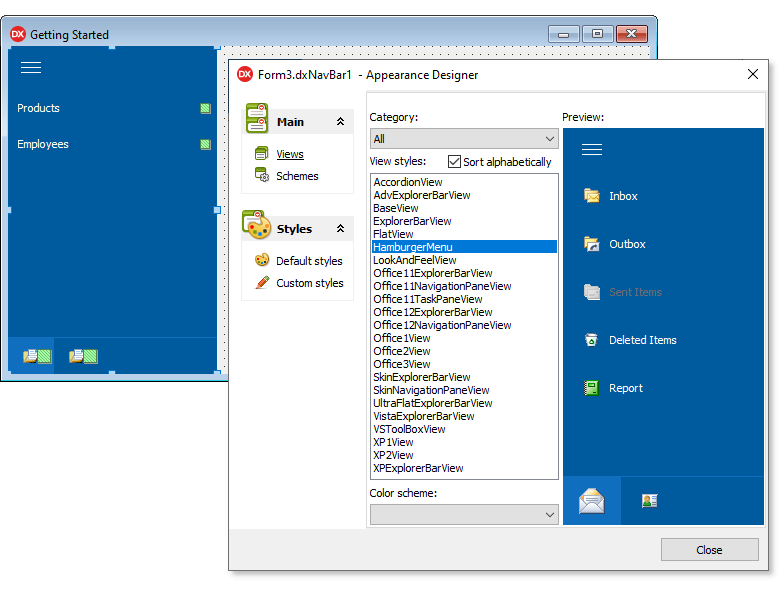Click the Products item icon
The width and height of the screenshot is (781, 598).
205,108
